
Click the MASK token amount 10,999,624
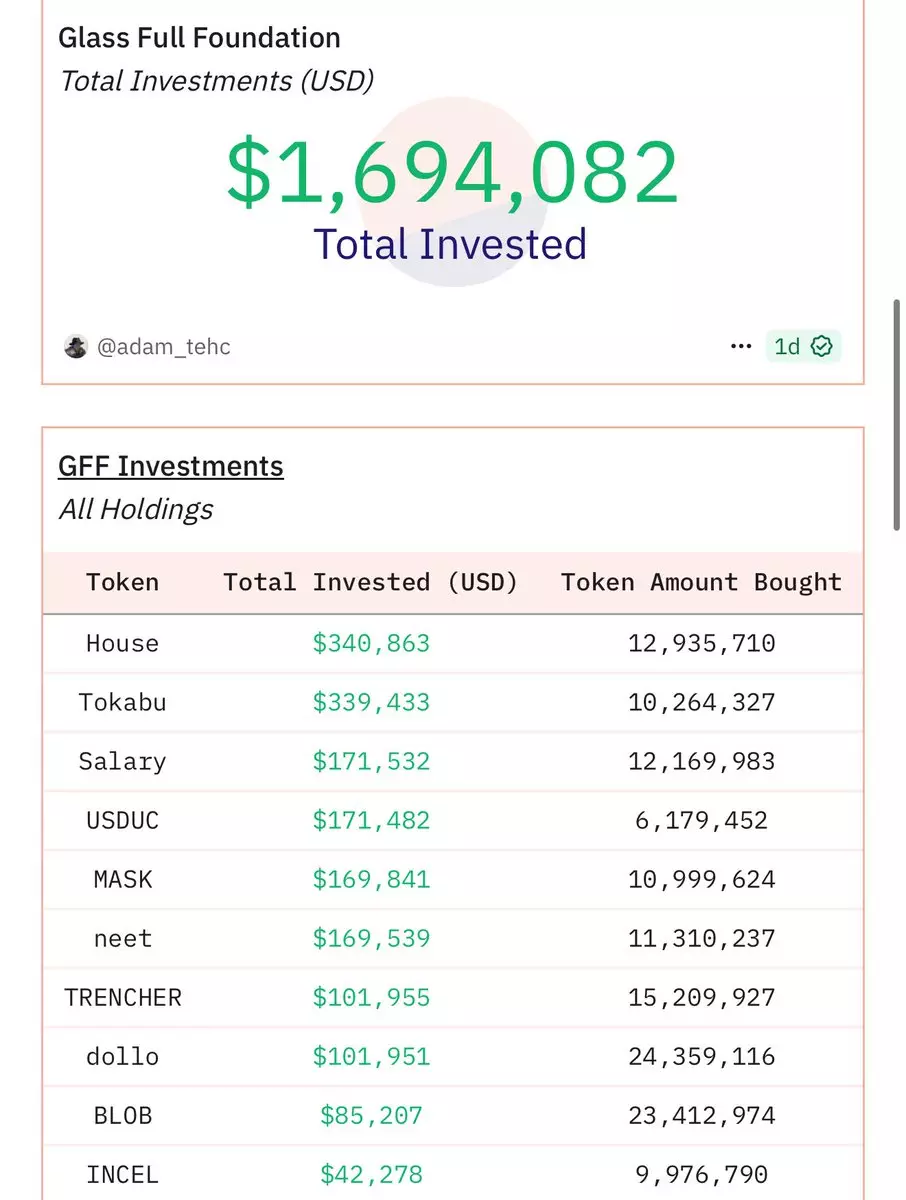click(x=701, y=879)
